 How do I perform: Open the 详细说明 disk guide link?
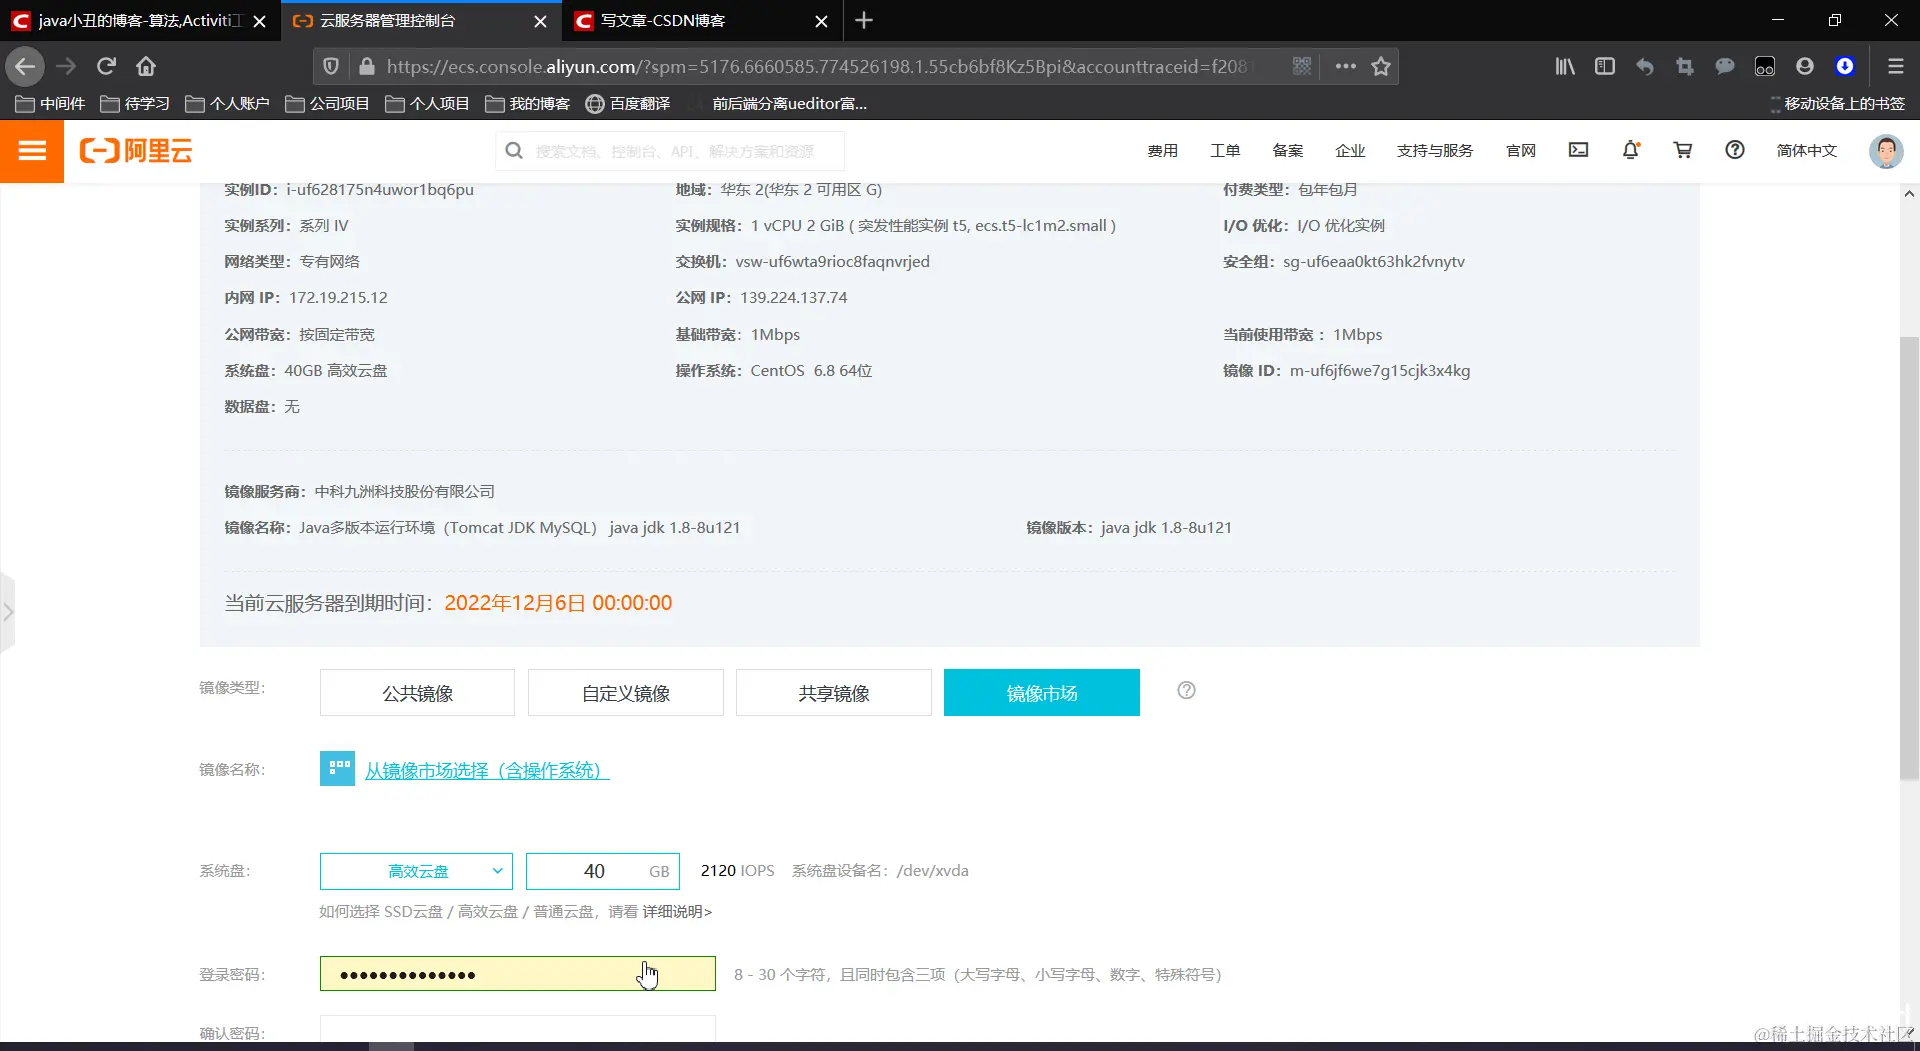pyautogui.click(x=677, y=911)
